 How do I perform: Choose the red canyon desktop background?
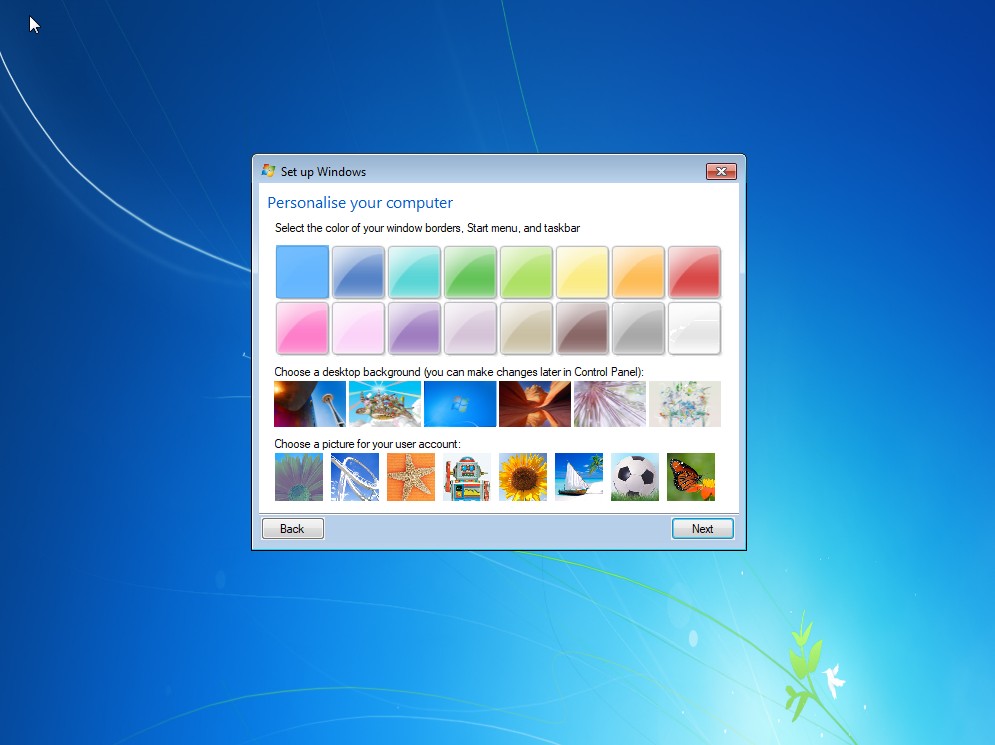535,404
